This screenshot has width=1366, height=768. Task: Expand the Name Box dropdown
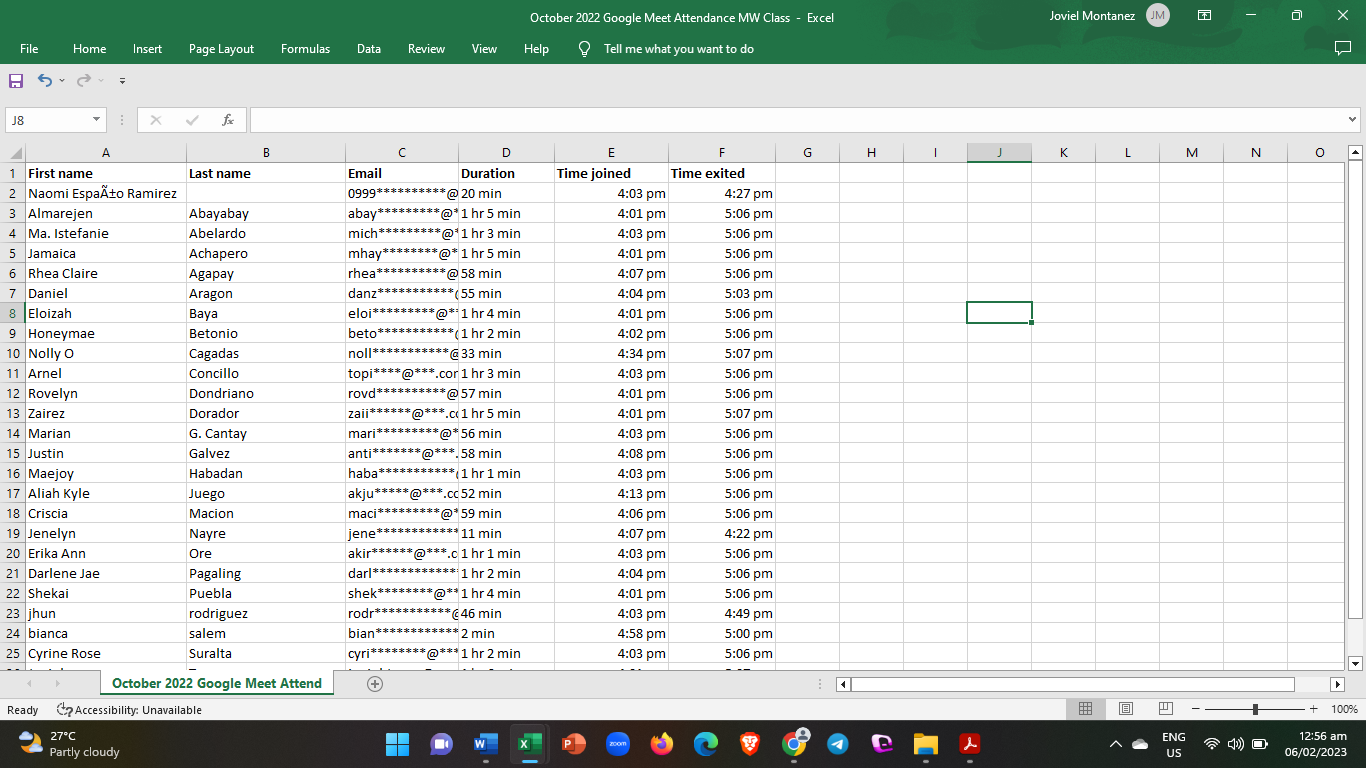97,120
